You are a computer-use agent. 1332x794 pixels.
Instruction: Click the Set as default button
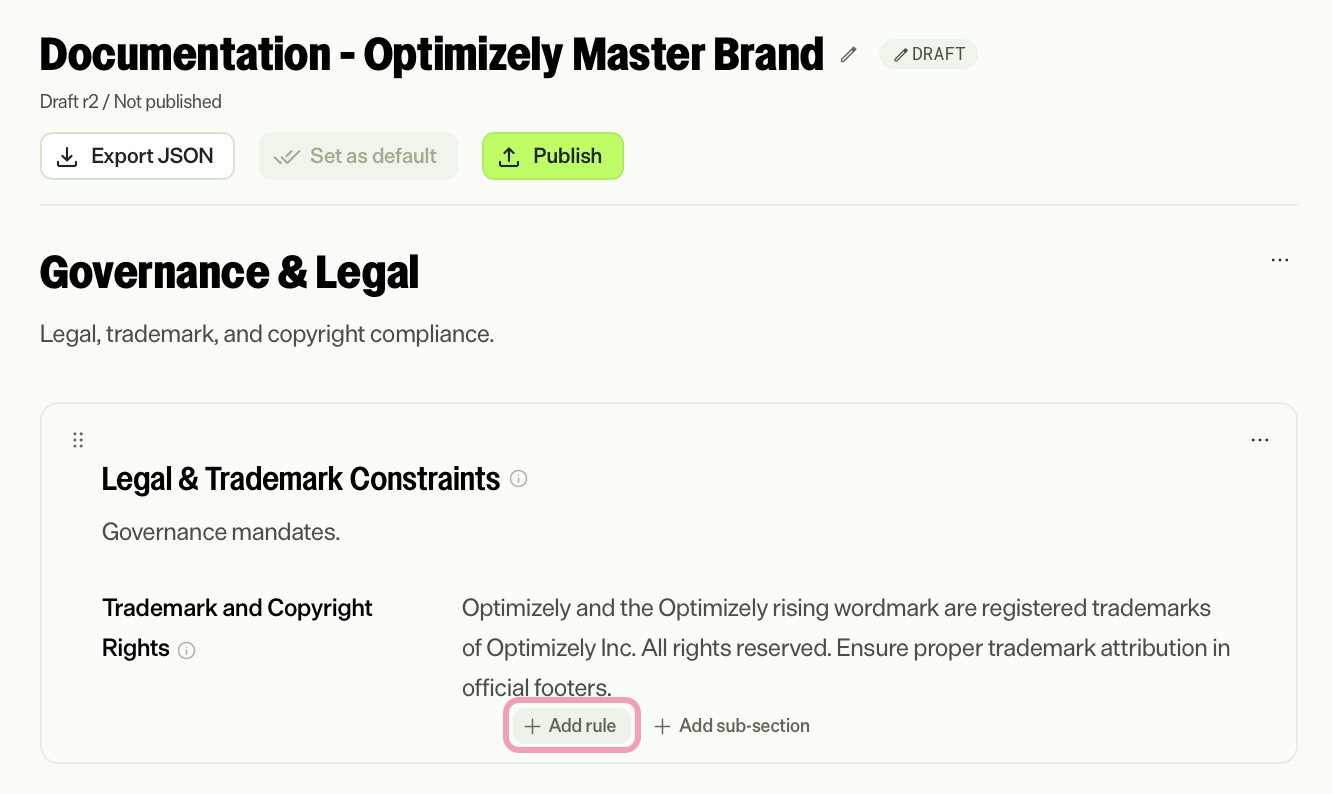[358, 156]
